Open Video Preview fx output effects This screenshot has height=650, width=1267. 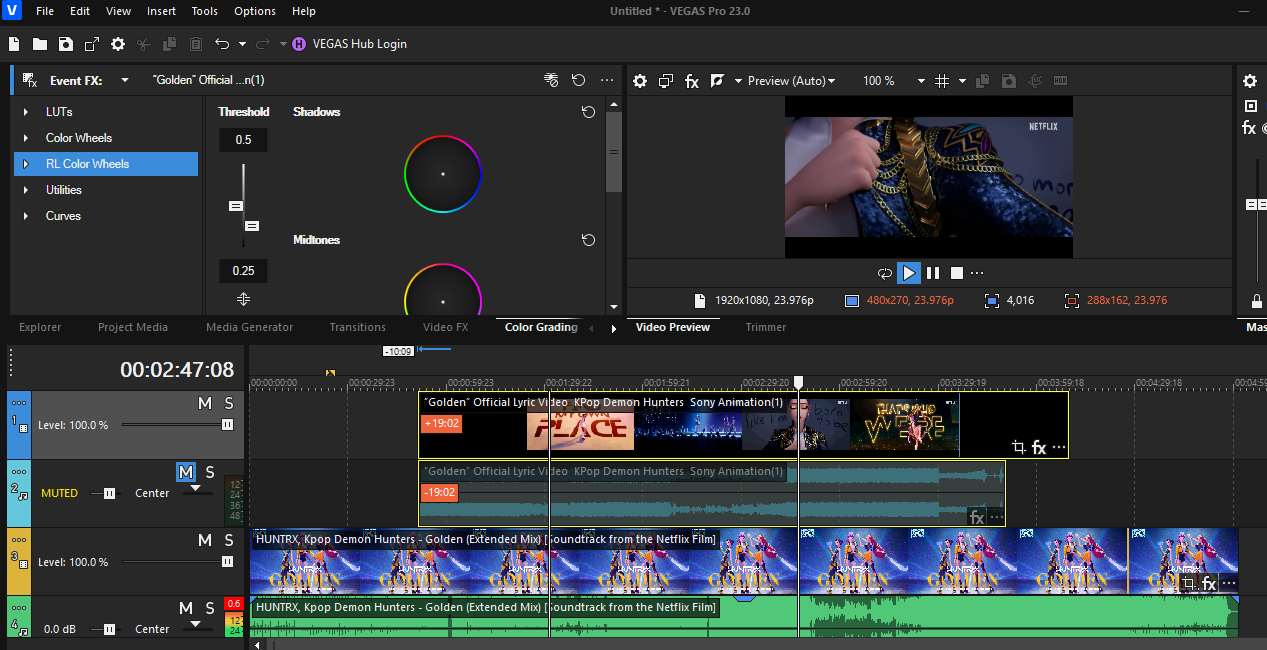click(691, 81)
